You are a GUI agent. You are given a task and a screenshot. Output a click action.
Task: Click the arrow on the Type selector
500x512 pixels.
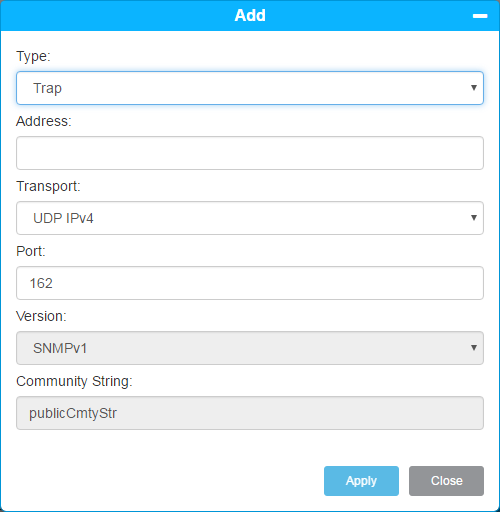pos(474,88)
